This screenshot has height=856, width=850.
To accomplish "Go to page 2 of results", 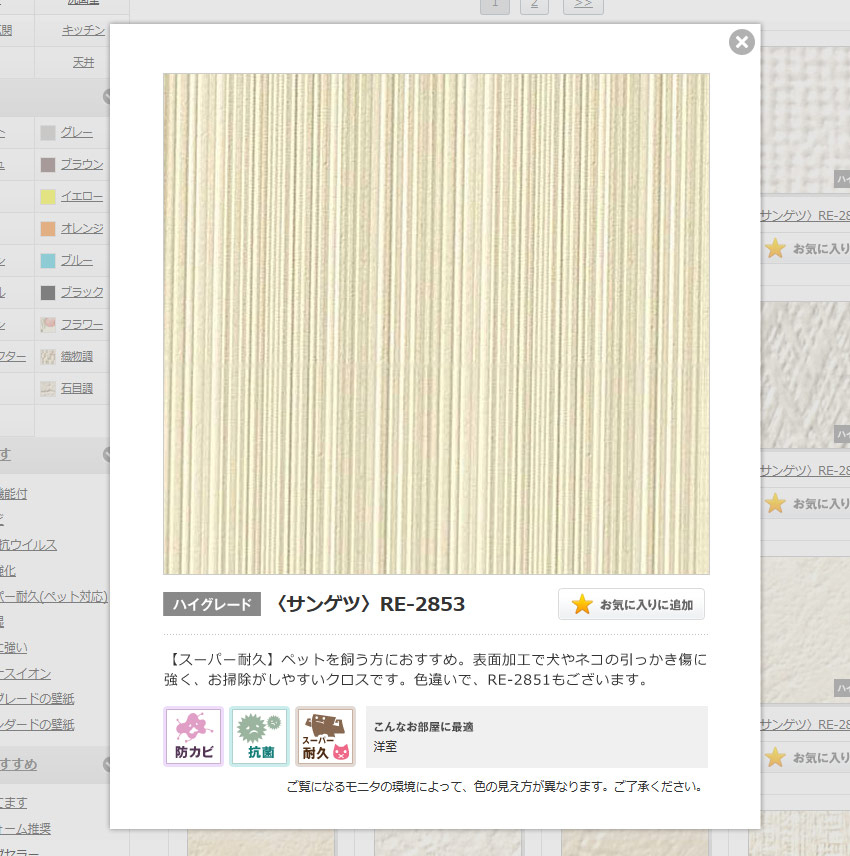I will [x=534, y=5].
